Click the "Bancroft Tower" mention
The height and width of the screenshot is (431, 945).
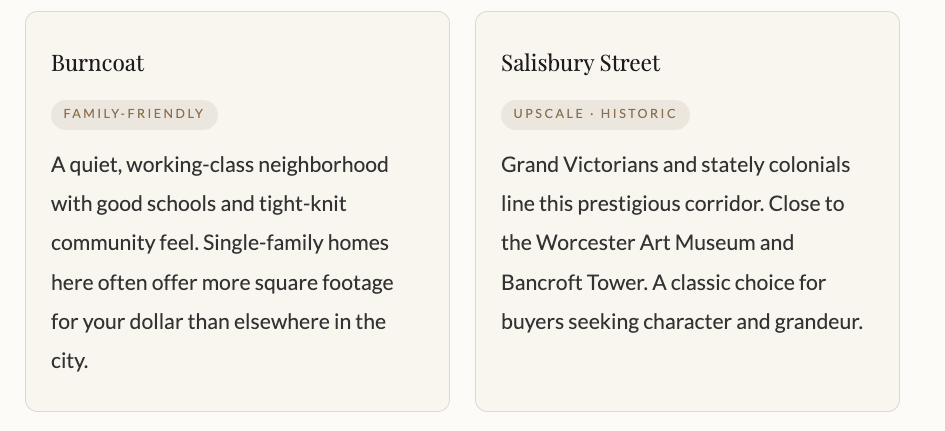point(574,283)
